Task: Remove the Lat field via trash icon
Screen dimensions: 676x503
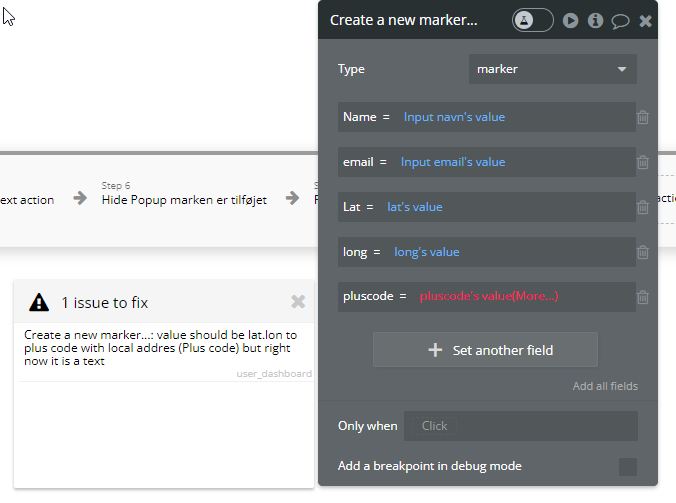Action: (643, 208)
